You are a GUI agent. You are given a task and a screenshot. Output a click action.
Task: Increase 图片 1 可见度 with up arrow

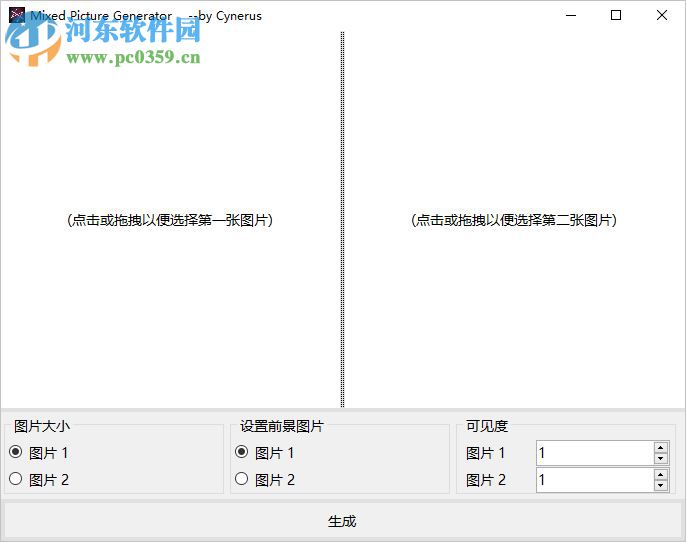661,448
